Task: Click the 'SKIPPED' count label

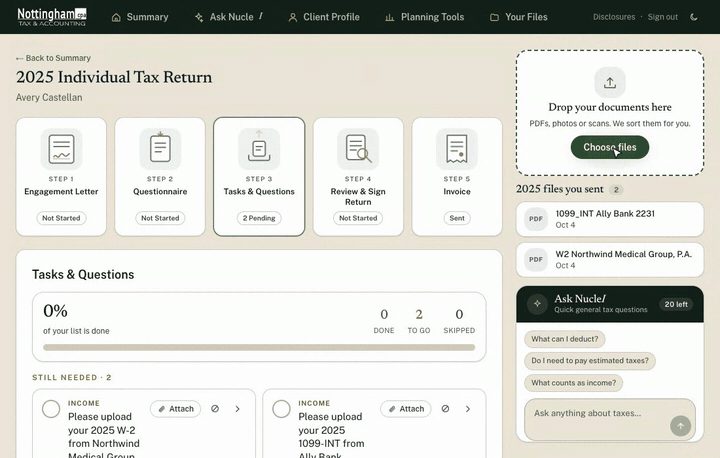Action: tap(459, 330)
